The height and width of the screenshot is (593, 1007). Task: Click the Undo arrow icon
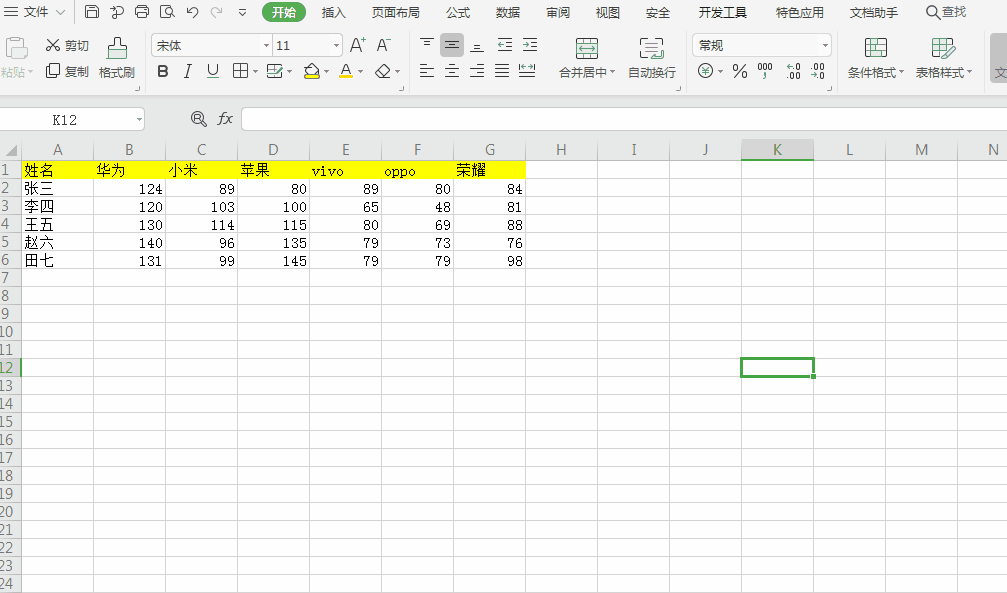coord(192,12)
